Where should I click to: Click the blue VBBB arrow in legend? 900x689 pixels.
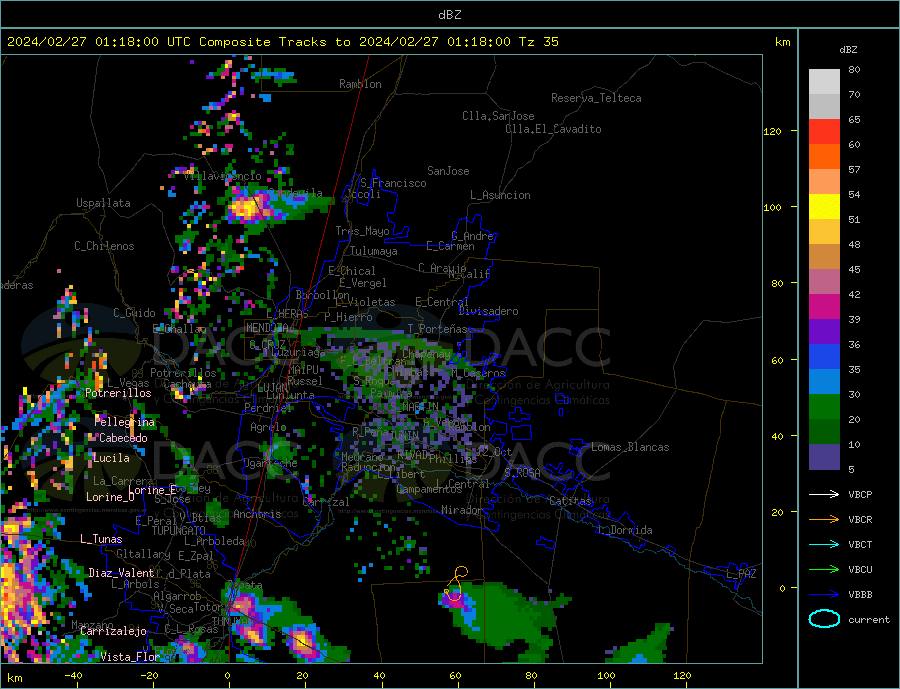(x=826, y=594)
